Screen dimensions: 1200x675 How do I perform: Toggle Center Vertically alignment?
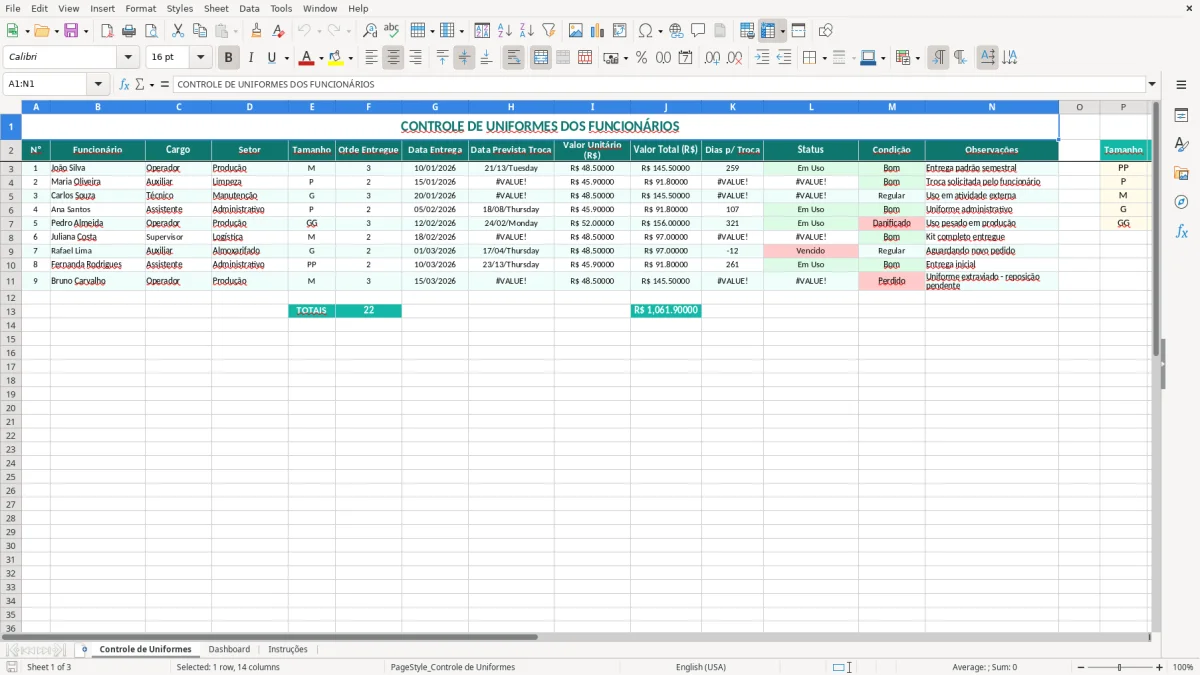click(x=464, y=58)
